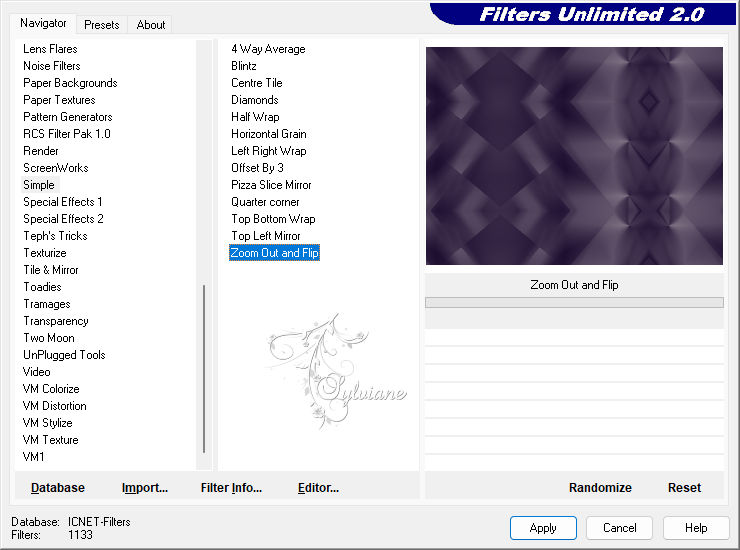Open the Help button
Viewport: 740px width, 550px height.
pos(696,527)
